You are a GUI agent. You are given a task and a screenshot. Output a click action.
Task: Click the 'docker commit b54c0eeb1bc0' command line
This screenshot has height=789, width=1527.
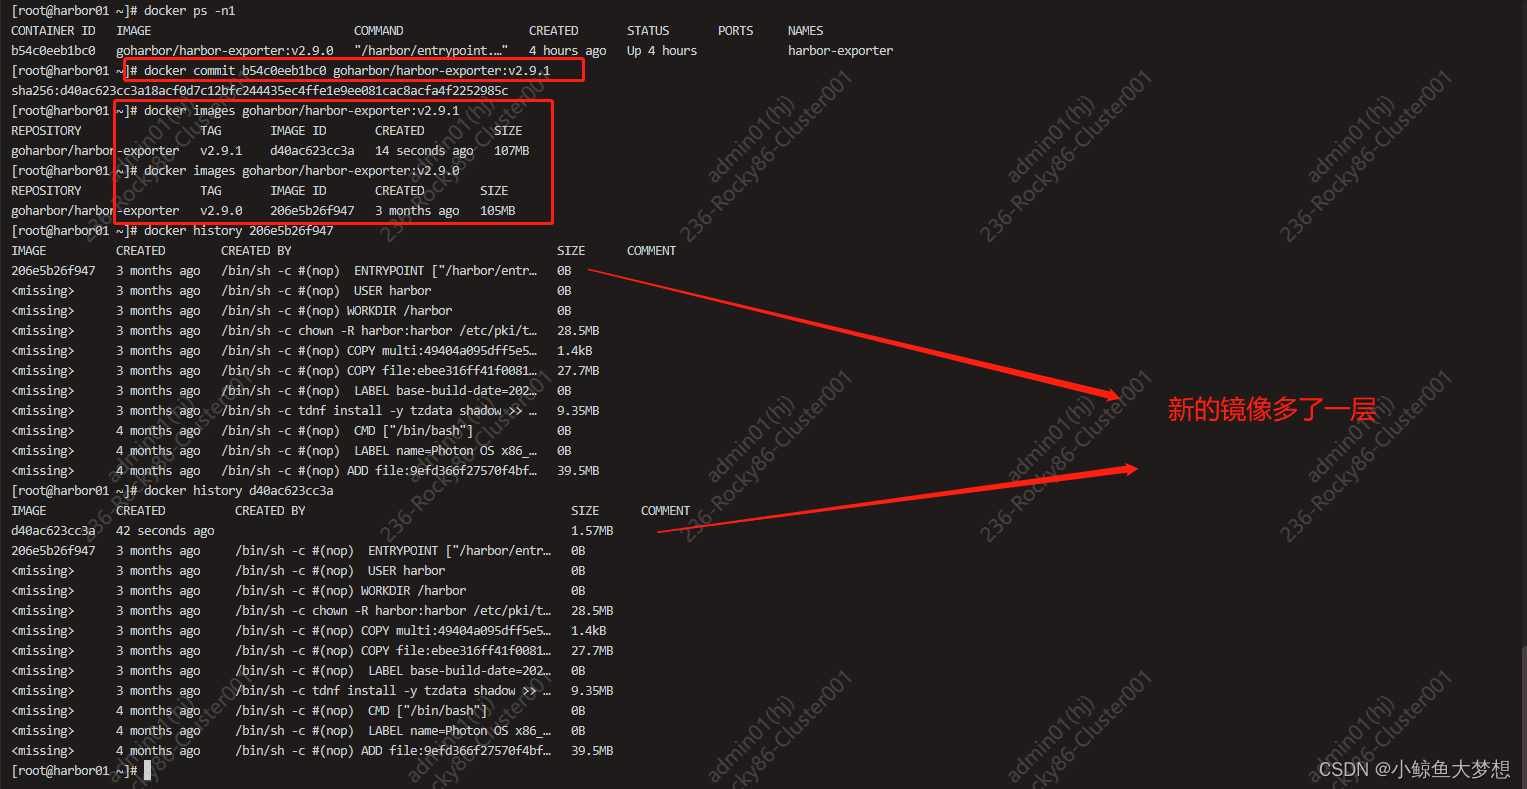[347, 71]
